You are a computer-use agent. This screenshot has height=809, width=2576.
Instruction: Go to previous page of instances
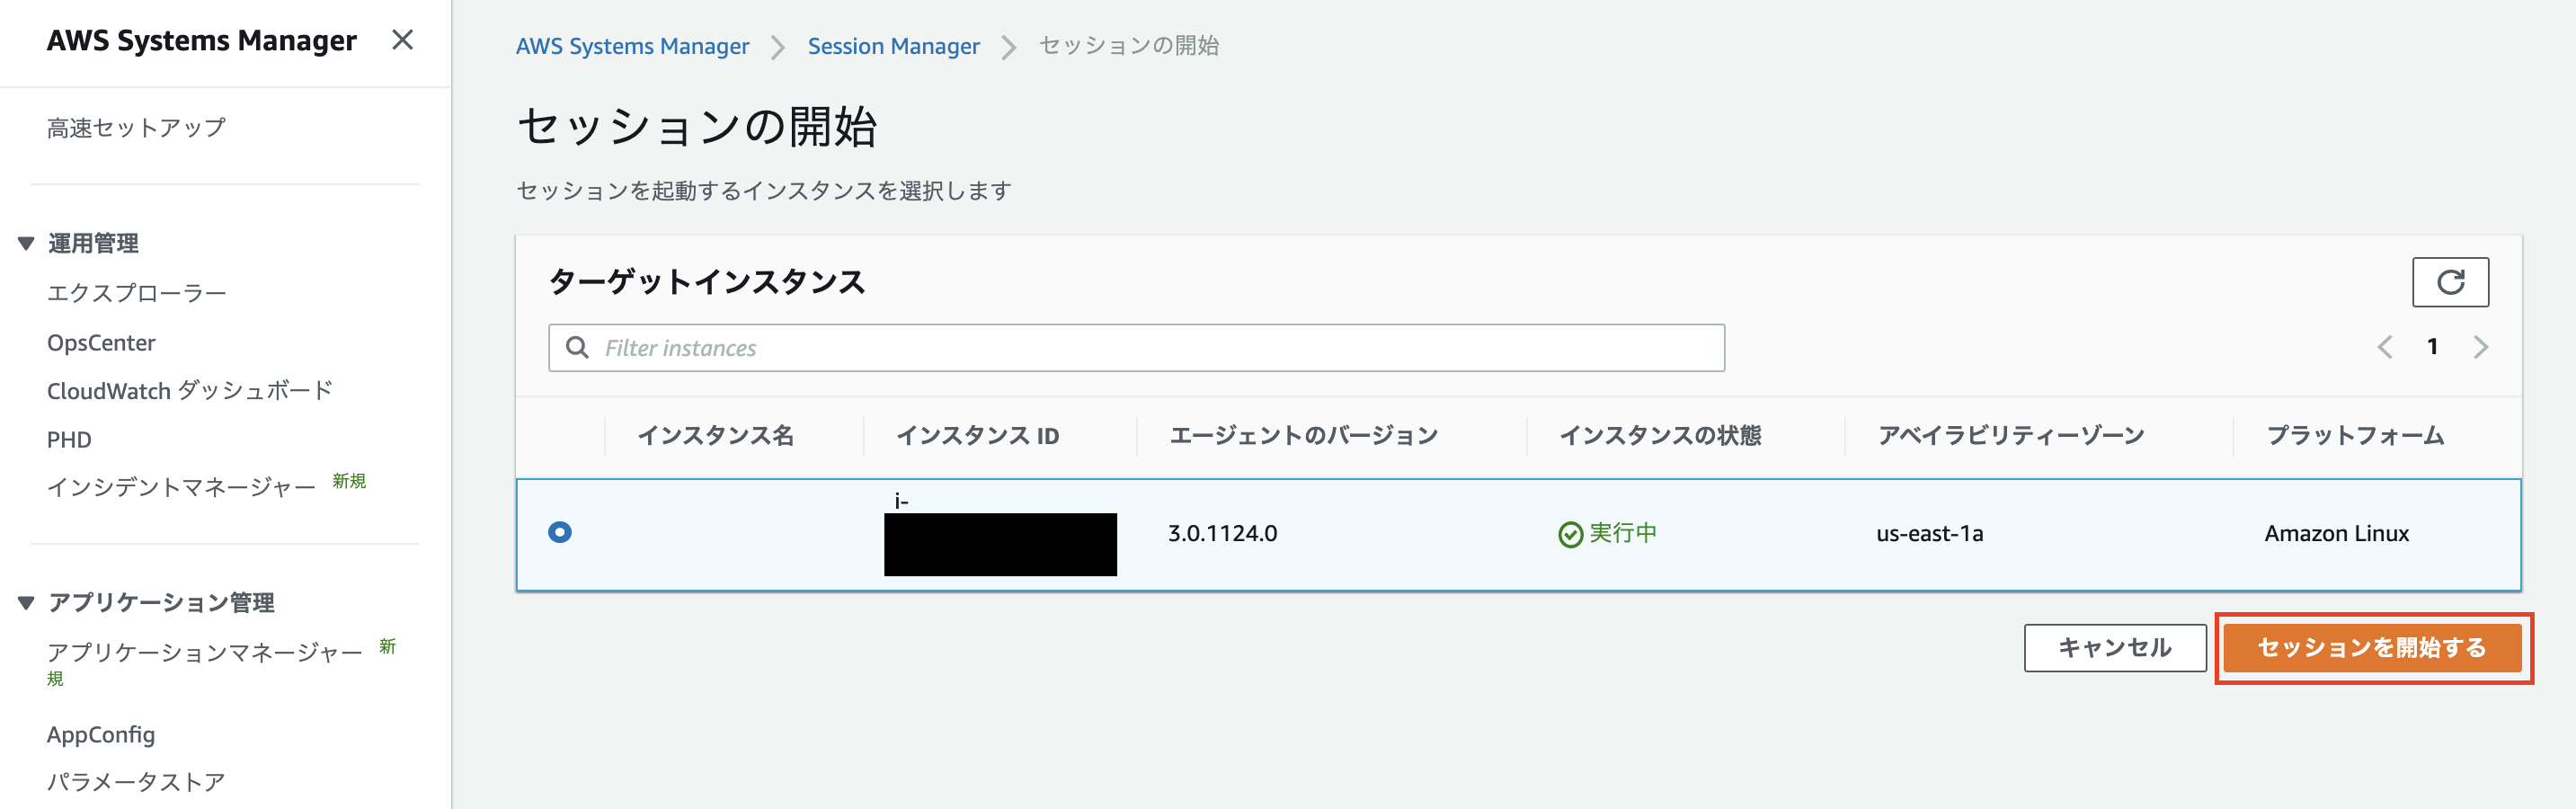(2385, 347)
